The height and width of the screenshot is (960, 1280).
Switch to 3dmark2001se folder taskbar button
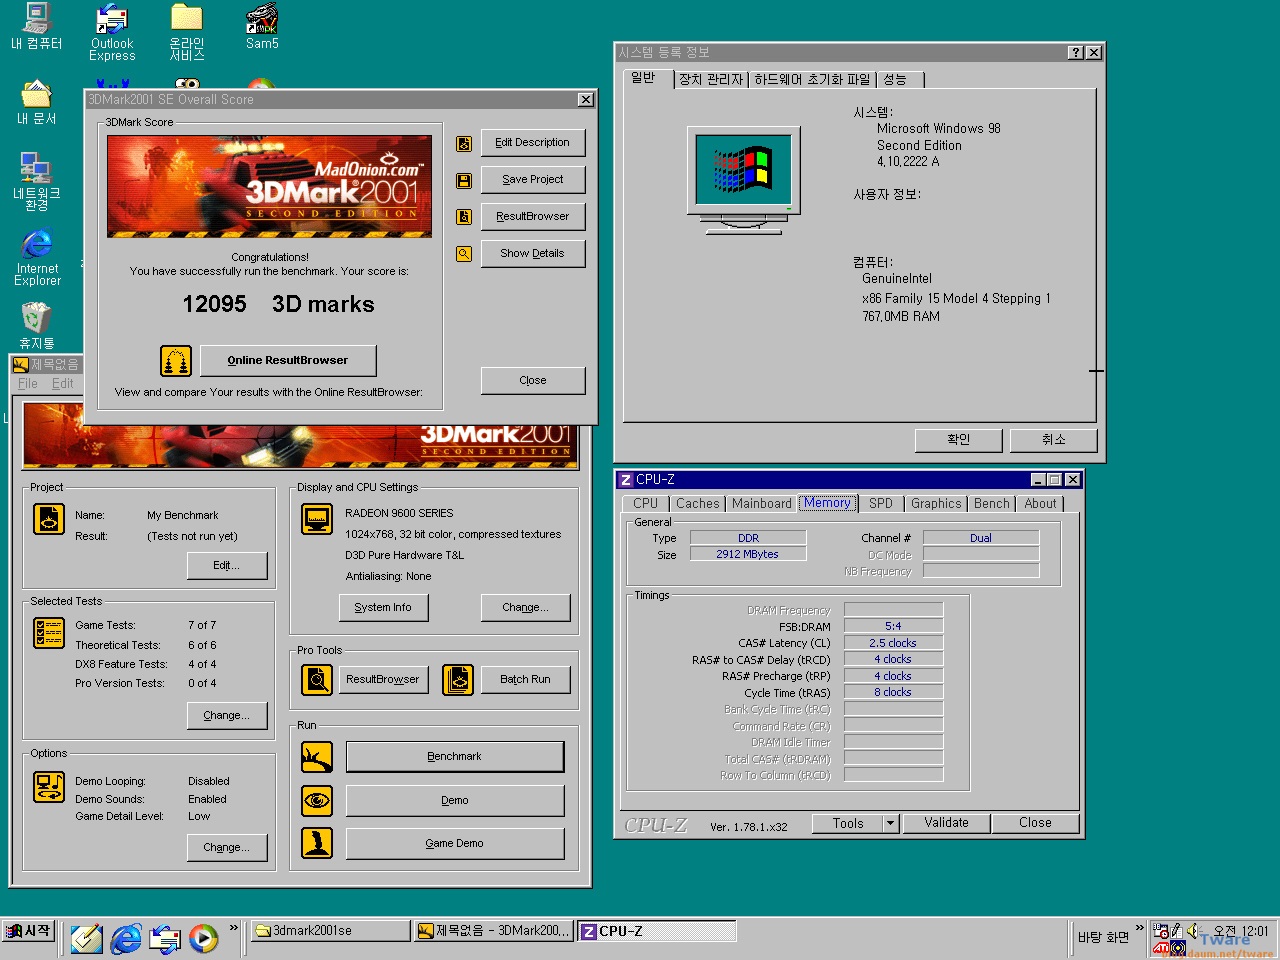(x=329, y=931)
